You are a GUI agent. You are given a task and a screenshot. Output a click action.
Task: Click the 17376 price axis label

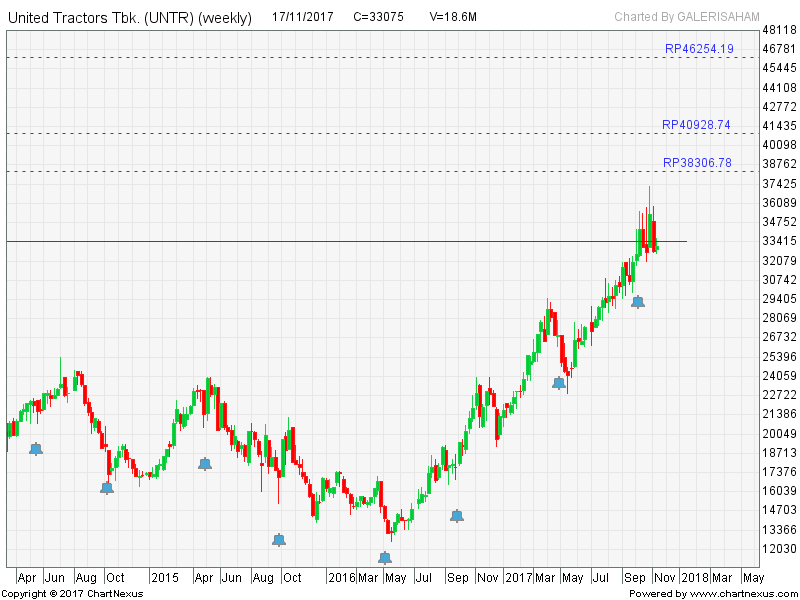tap(779, 472)
